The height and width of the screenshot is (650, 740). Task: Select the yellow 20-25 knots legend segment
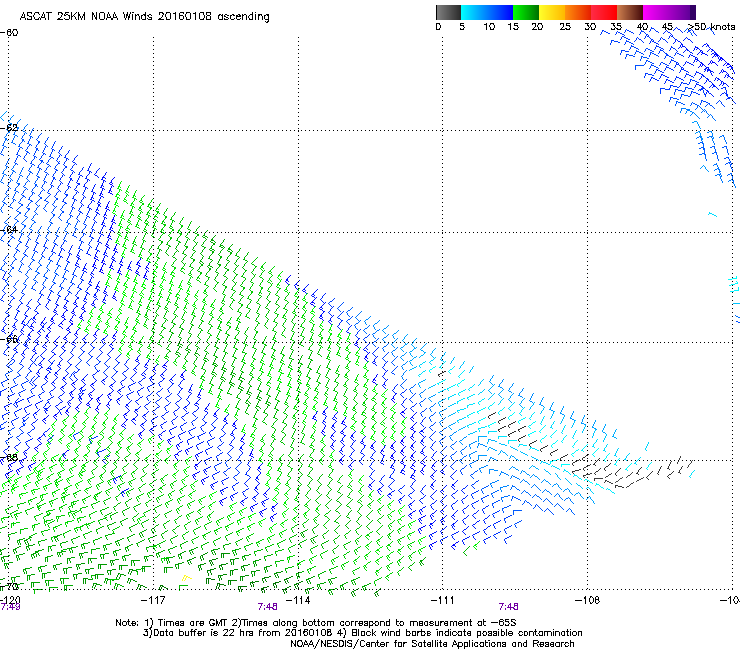[x=552, y=12]
